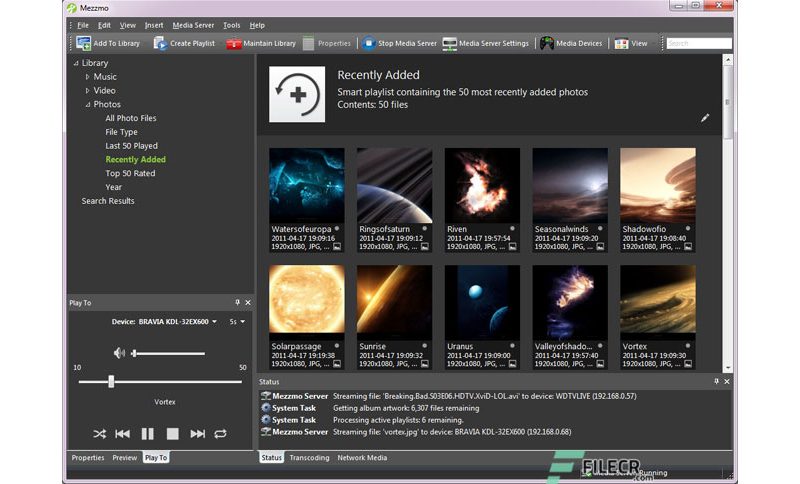The height and width of the screenshot is (484, 800).
Task: Click the Recently Added playlist artwork icon
Action: [297, 94]
